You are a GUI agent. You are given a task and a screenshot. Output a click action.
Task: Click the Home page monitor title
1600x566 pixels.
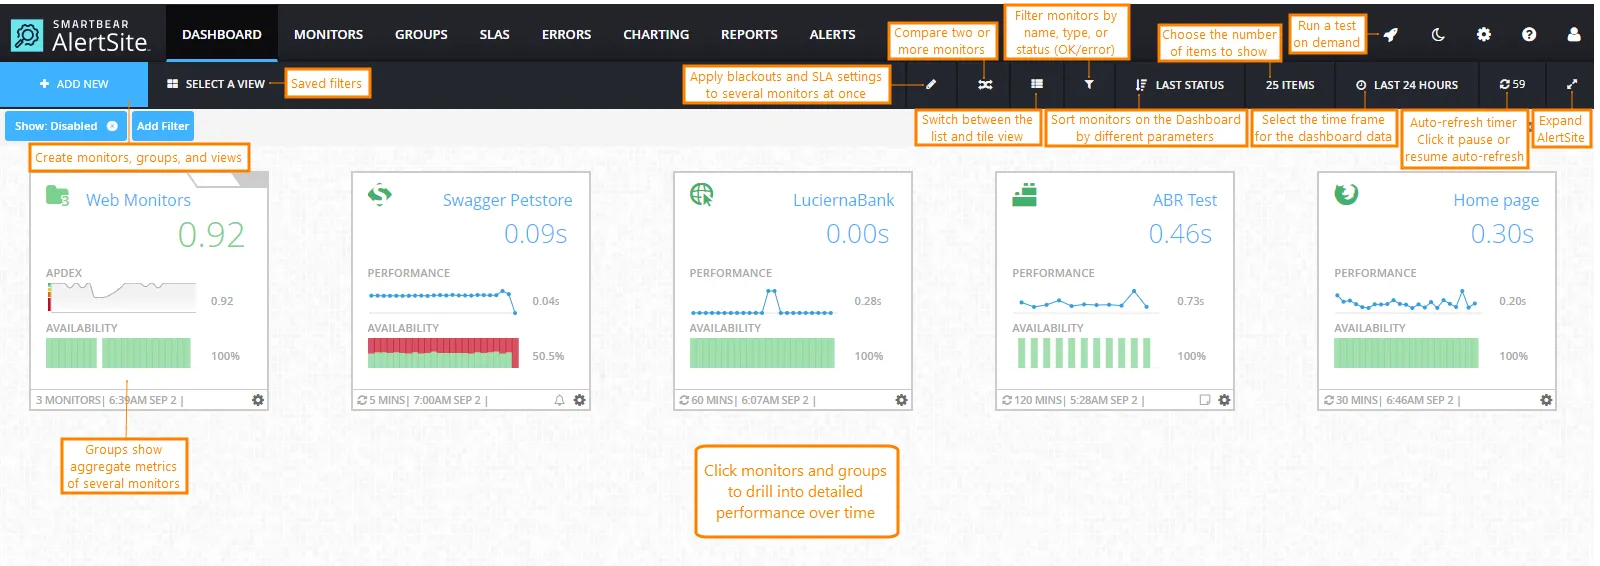tap(1496, 200)
